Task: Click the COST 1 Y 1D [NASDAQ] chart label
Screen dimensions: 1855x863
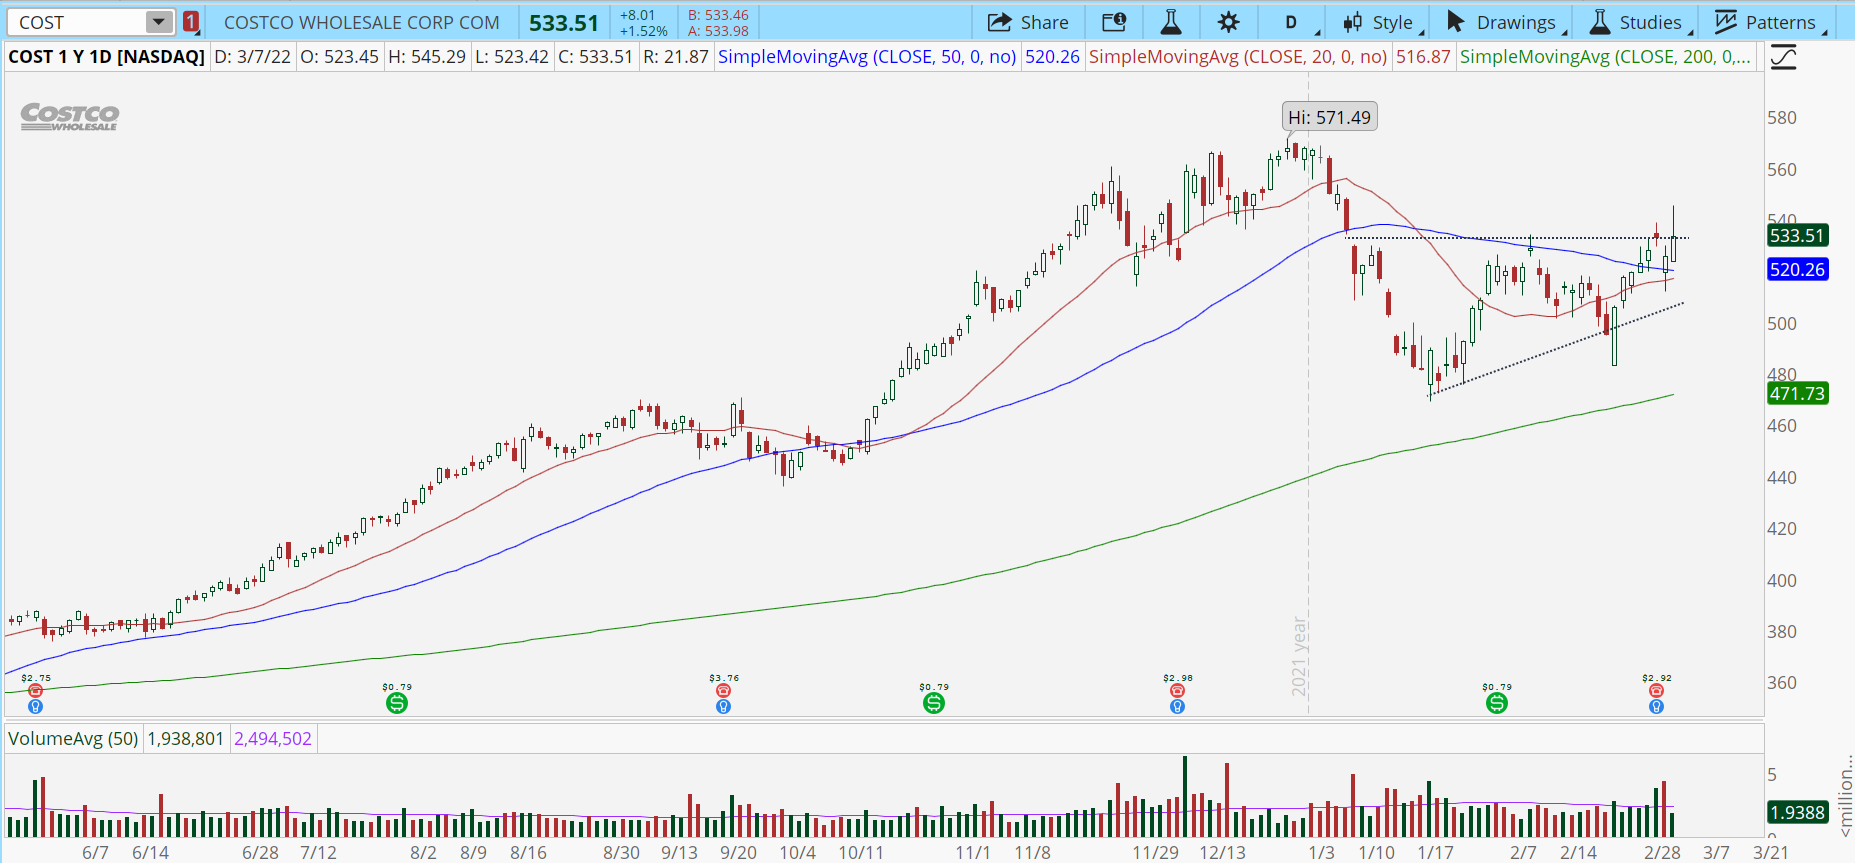Action: pyautogui.click(x=106, y=57)
